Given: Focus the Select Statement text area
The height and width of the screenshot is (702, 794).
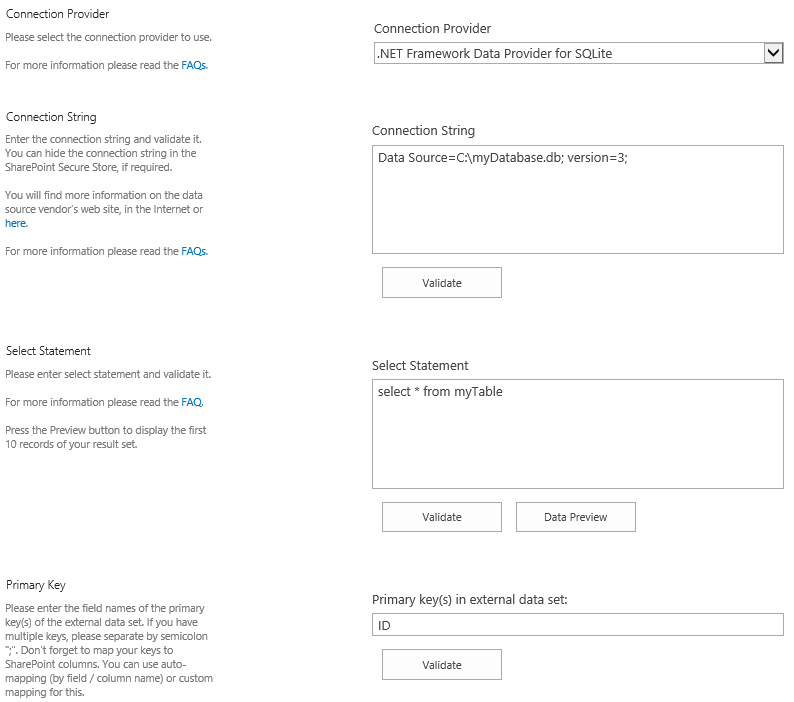Looking at the screenshot, I should (x=577, y=433).
